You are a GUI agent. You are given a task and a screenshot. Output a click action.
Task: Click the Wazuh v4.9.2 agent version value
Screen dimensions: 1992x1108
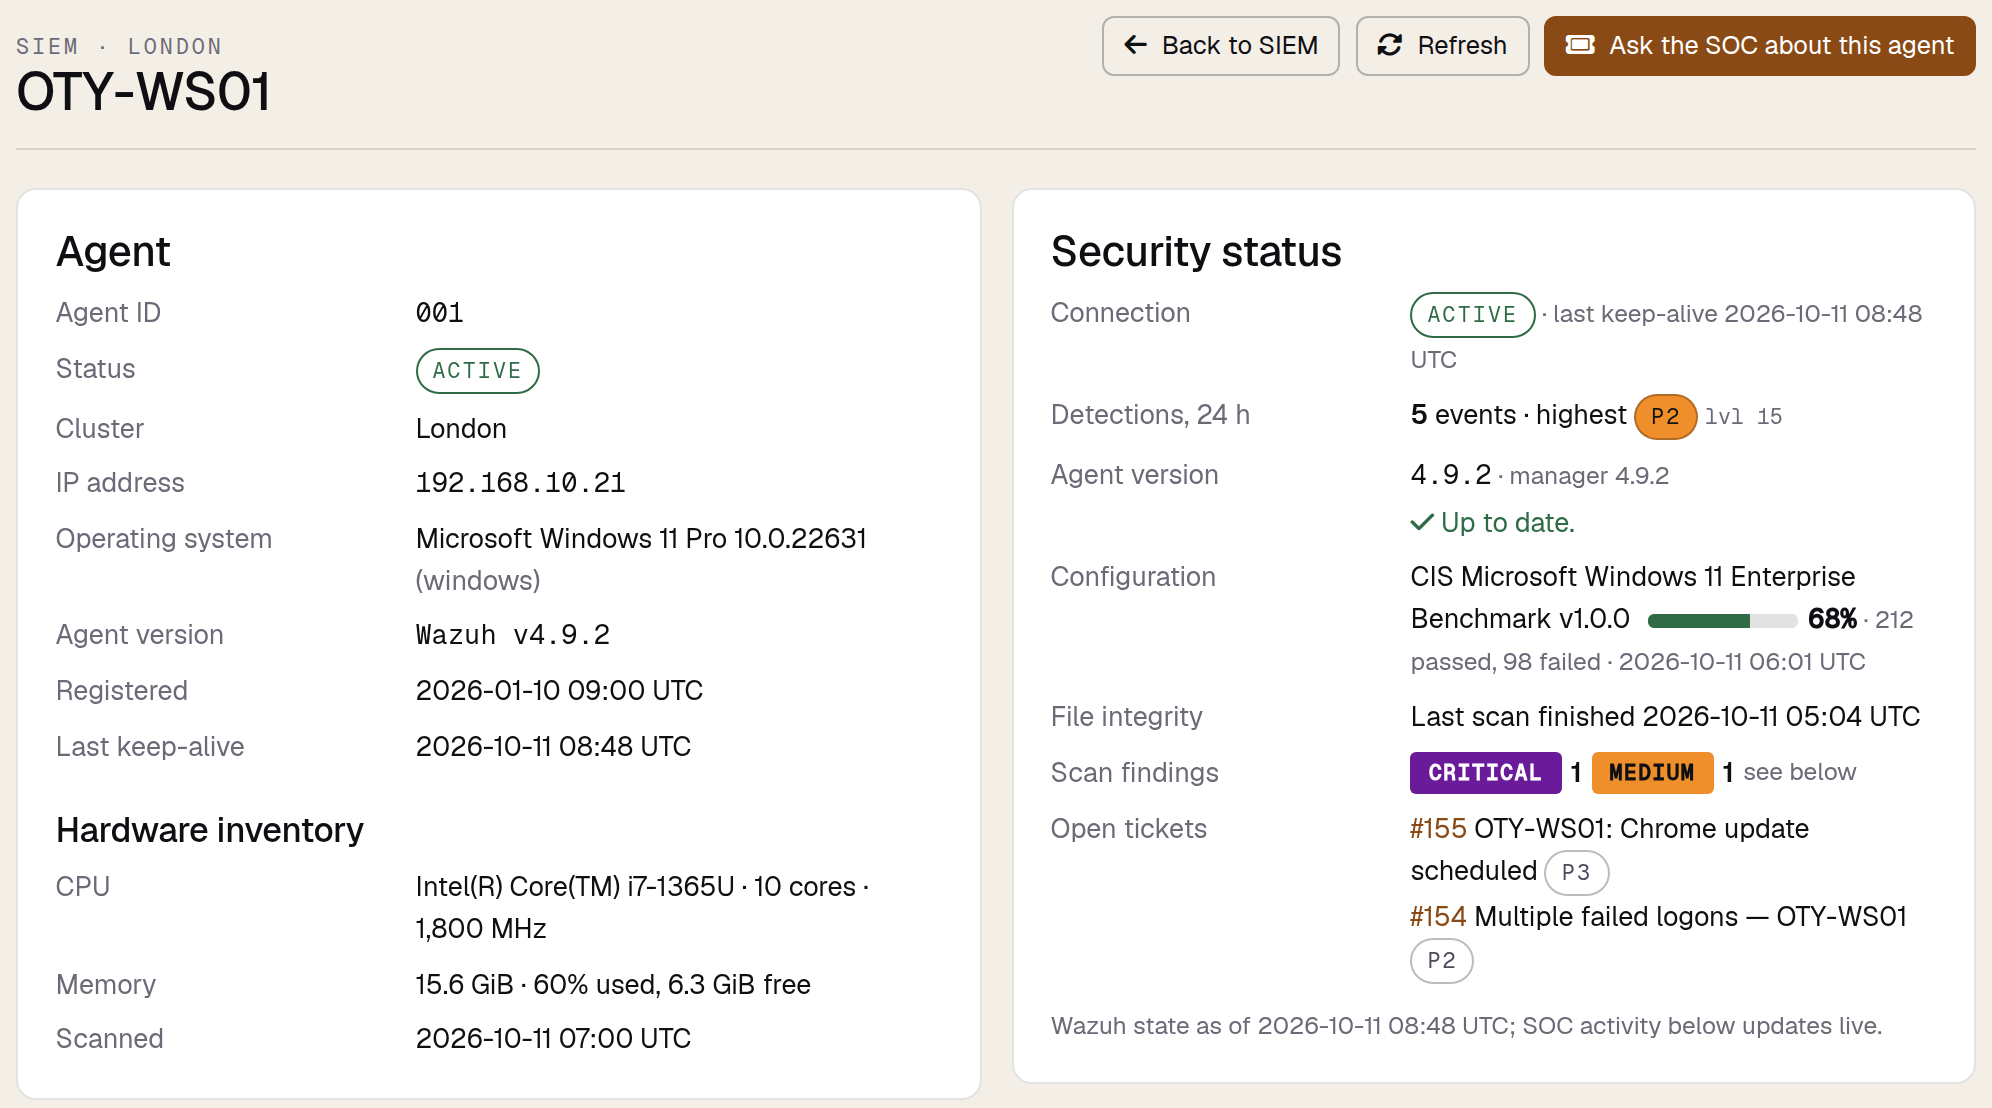pyautogui.click(x=512, y=635)
